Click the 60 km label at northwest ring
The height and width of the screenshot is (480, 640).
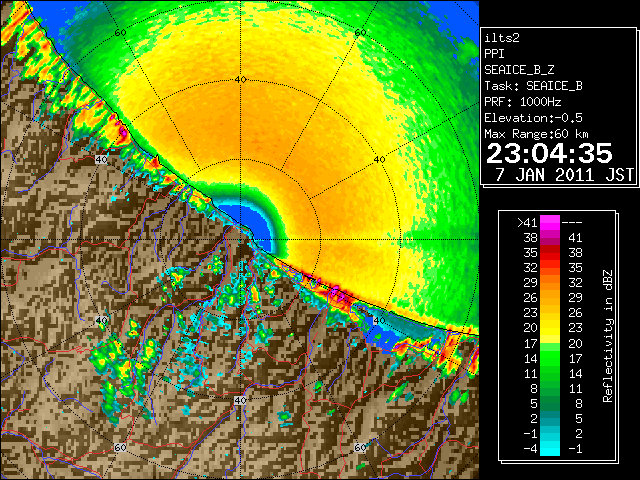pos(120,32)
